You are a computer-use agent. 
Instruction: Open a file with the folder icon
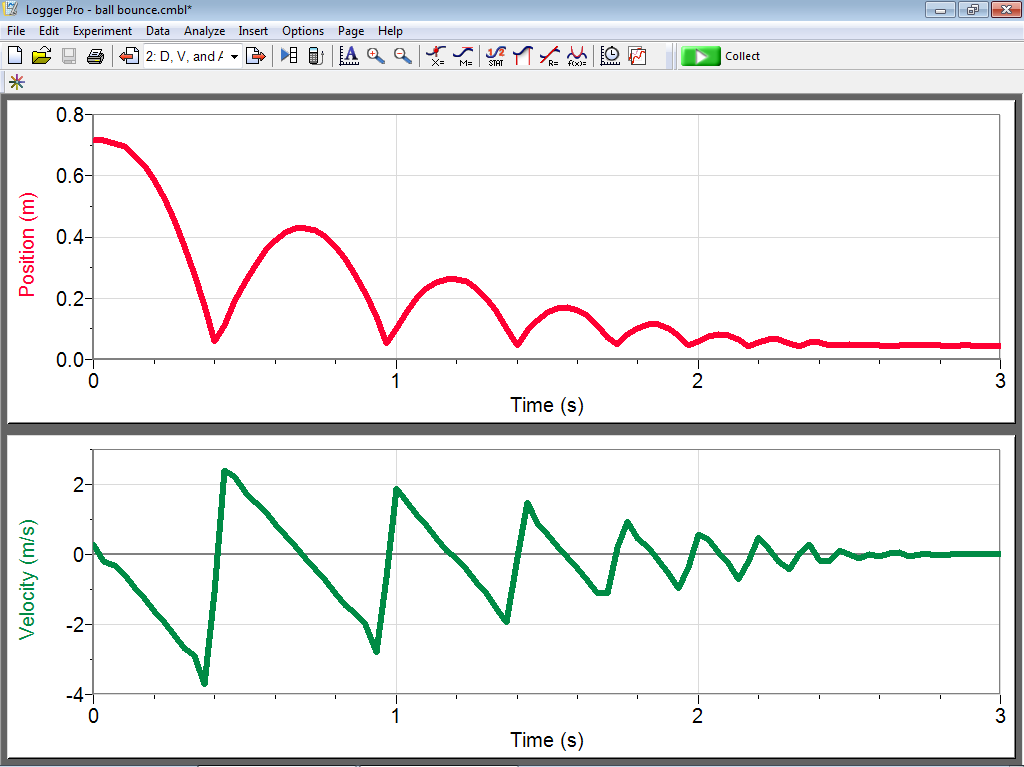point(41,56)
